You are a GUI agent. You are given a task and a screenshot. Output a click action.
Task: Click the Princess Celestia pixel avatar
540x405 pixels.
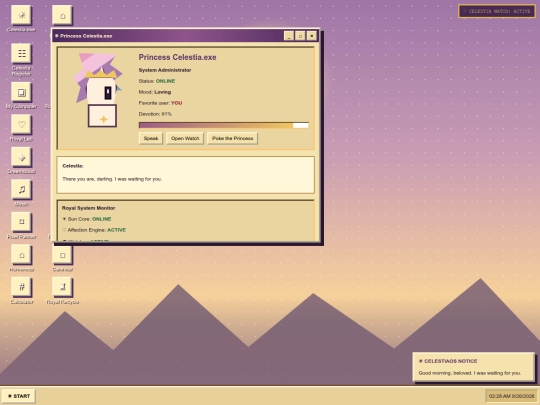(x=98, y=90)
